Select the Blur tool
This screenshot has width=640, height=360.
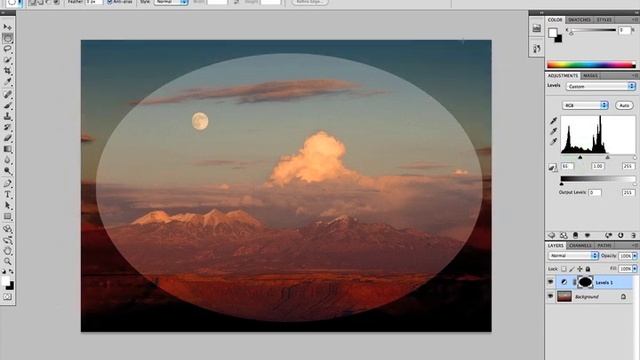7,160
